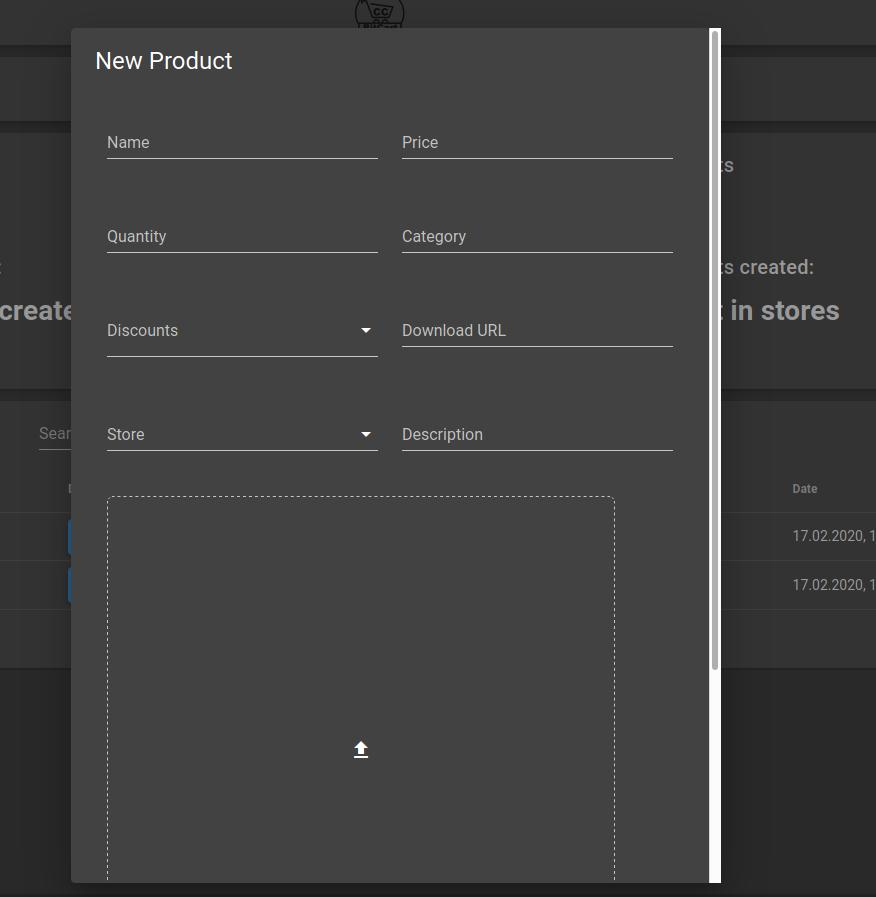Click the shopping cart logo at top
Image resolution: width=876 pixels, height=897 pixels.
[379, 14]
